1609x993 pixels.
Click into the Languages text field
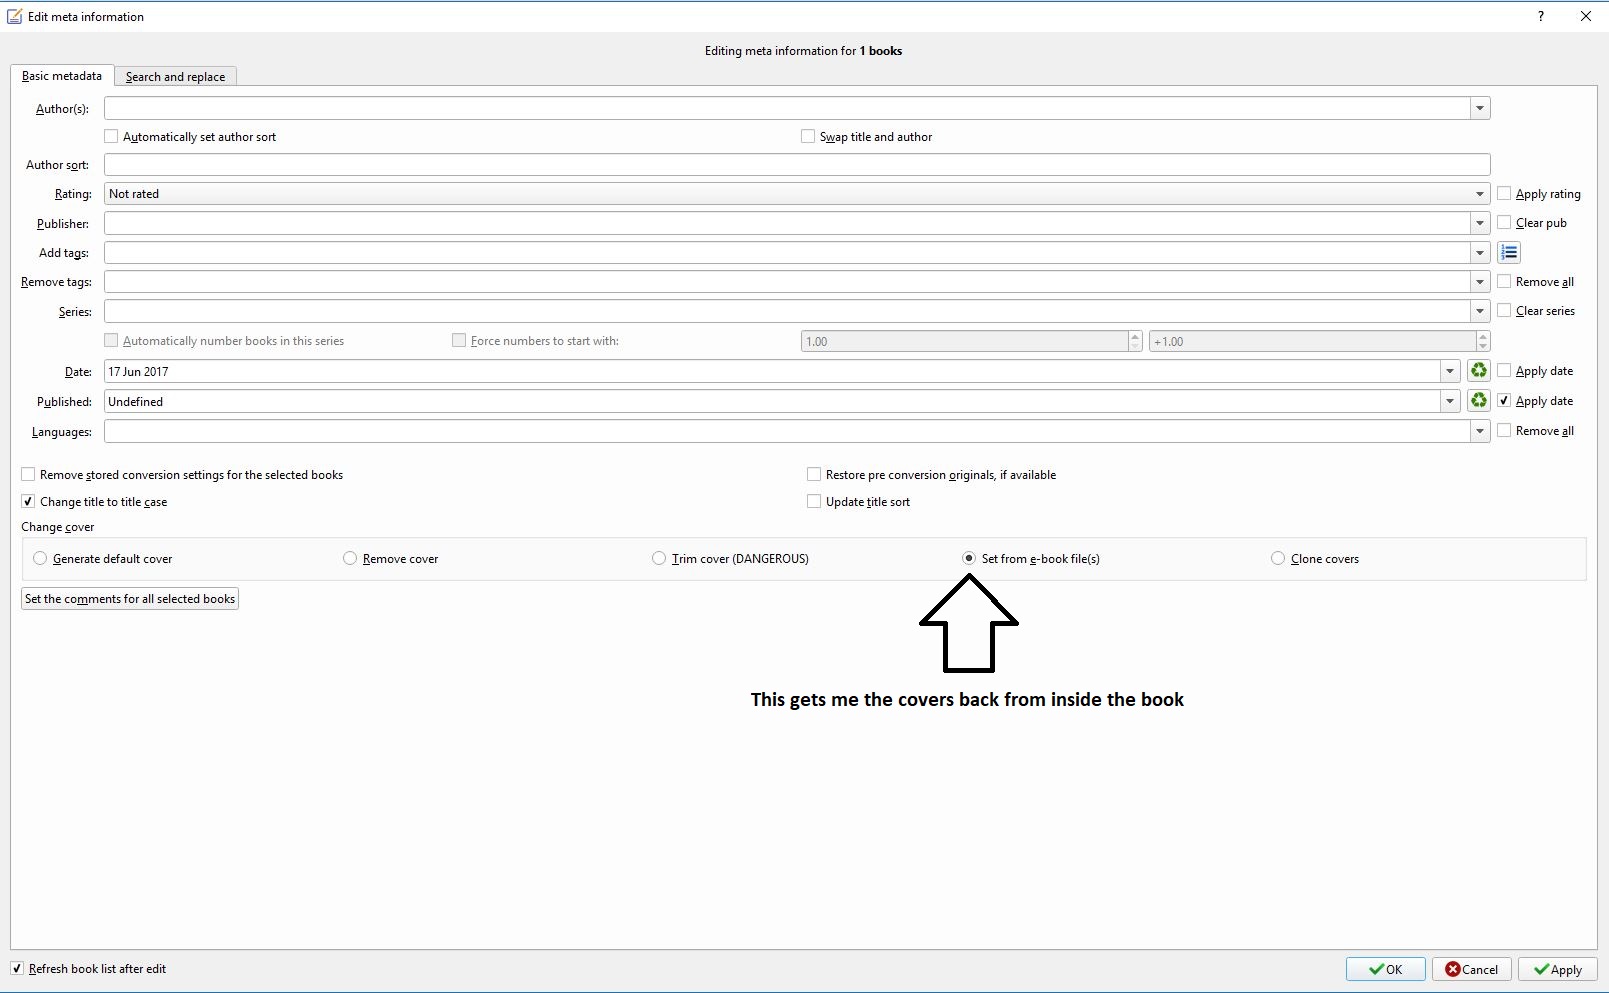787,431
